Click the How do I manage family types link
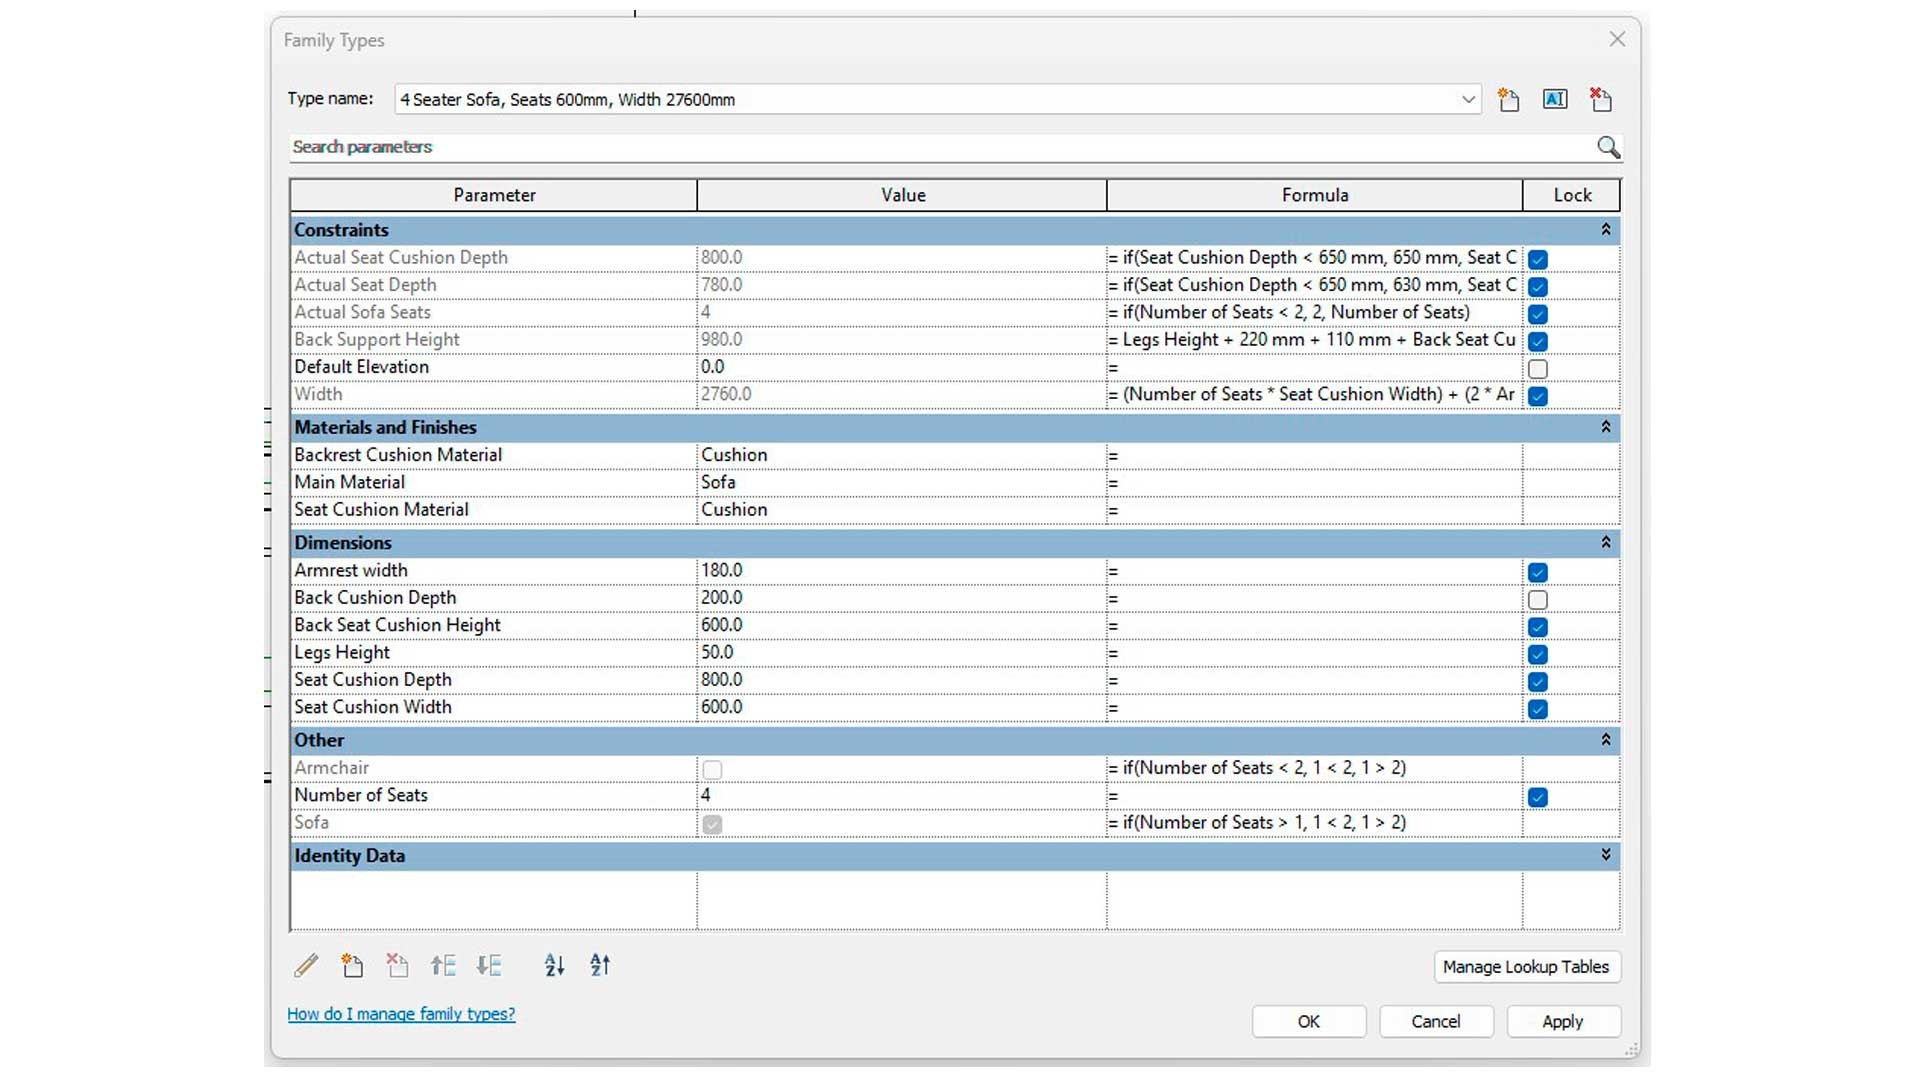The height and width of the screenshot is (1080, 1920). (x=402, y=1013)
